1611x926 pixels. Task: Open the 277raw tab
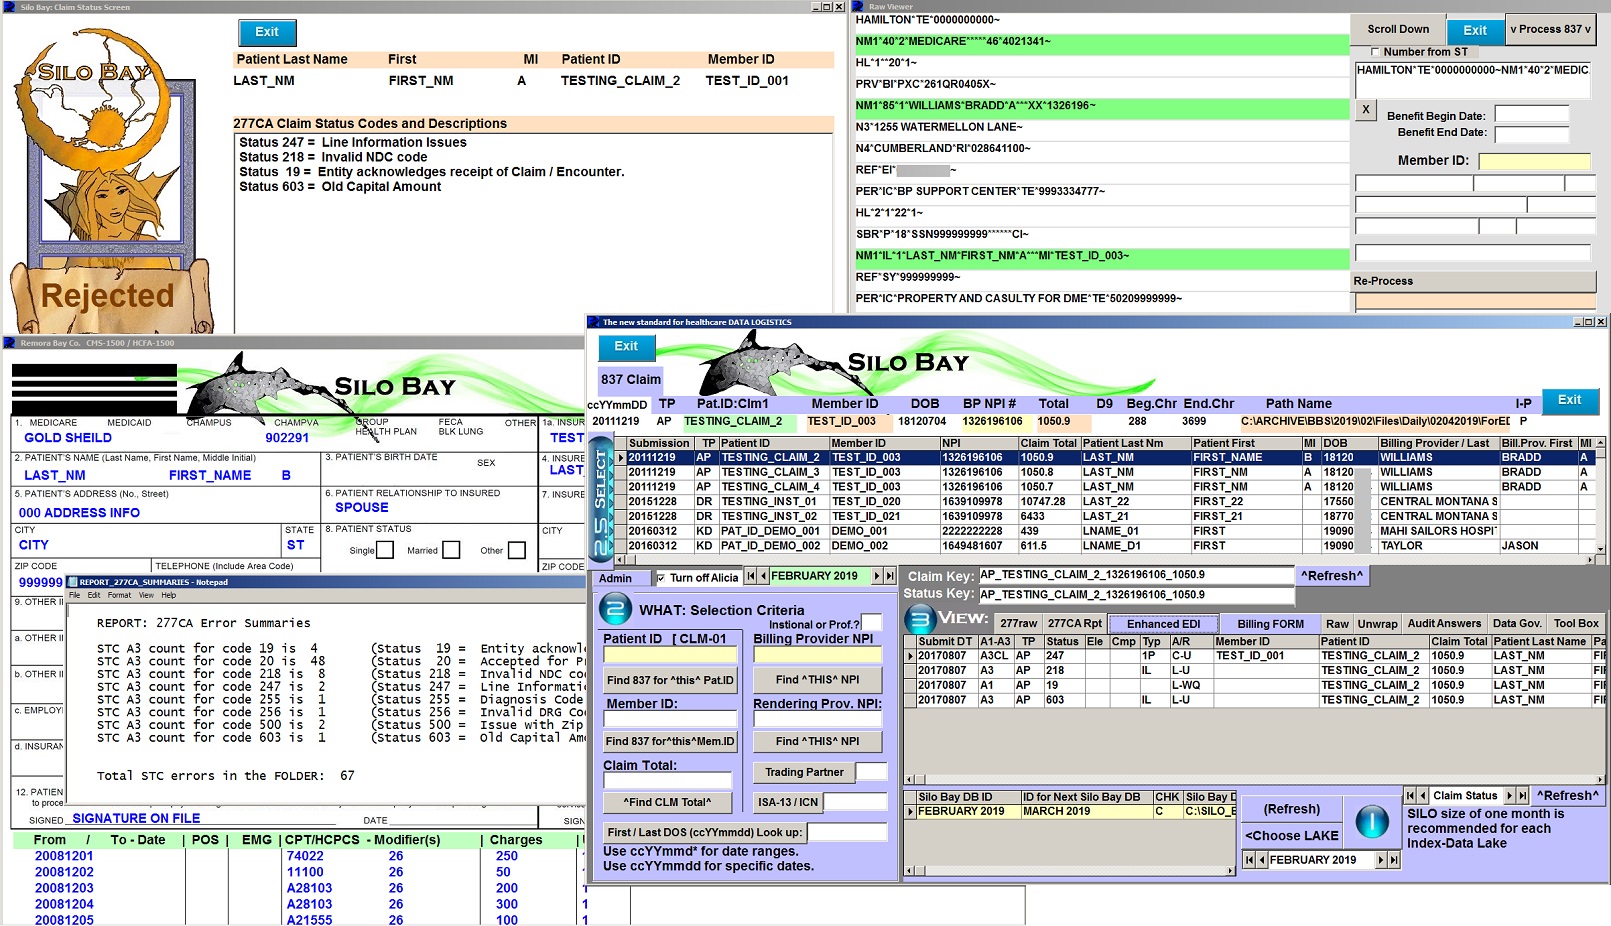coord(1019,624)
